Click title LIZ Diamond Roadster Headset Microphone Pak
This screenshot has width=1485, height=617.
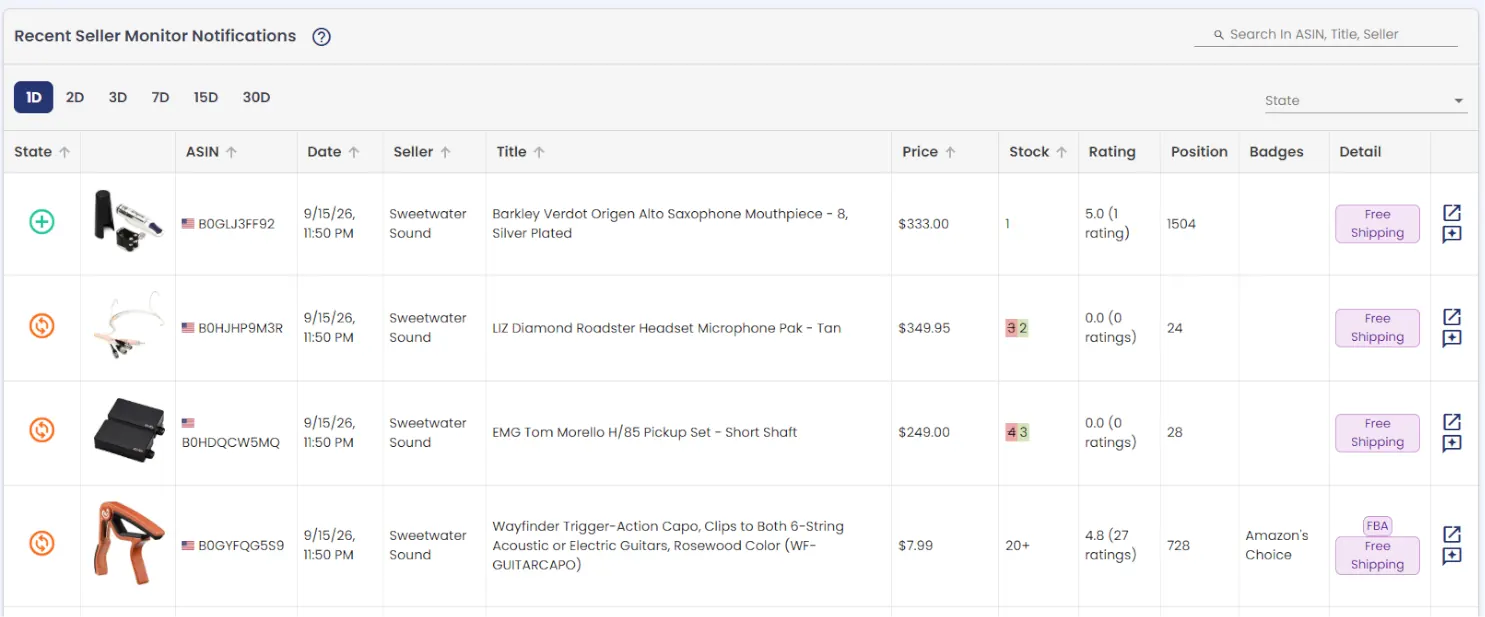click(x=667, y=328)
